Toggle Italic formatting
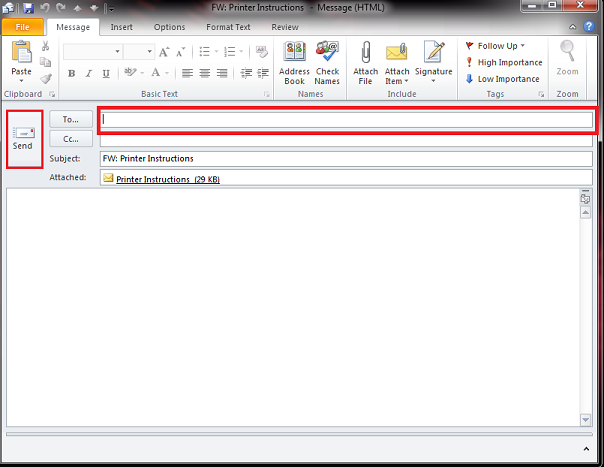The width and height of the screenshot is (604, 467). click(89, 73)
